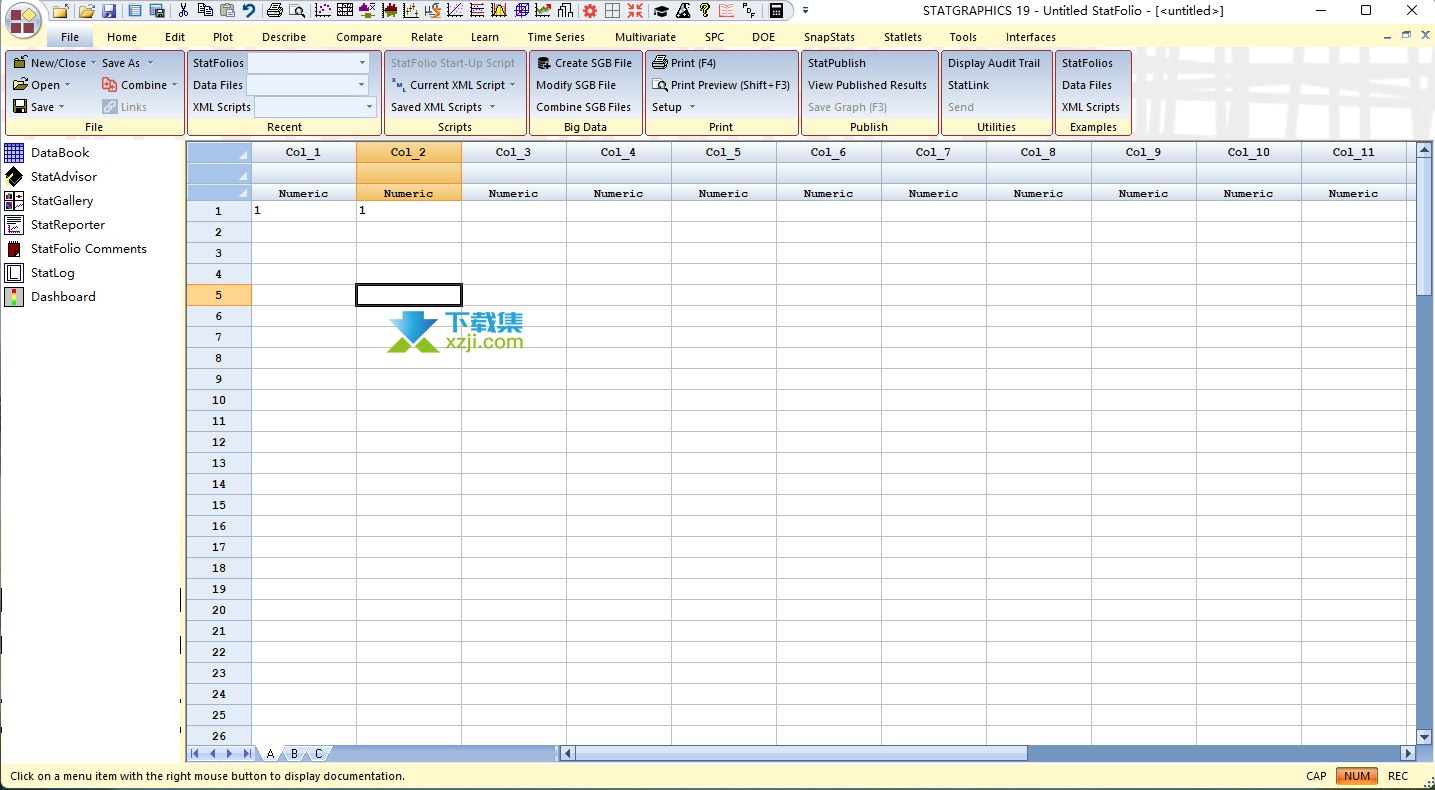Click the round application menu button
This screenshot has height=790, width=1435.
(x=24, y=21)
